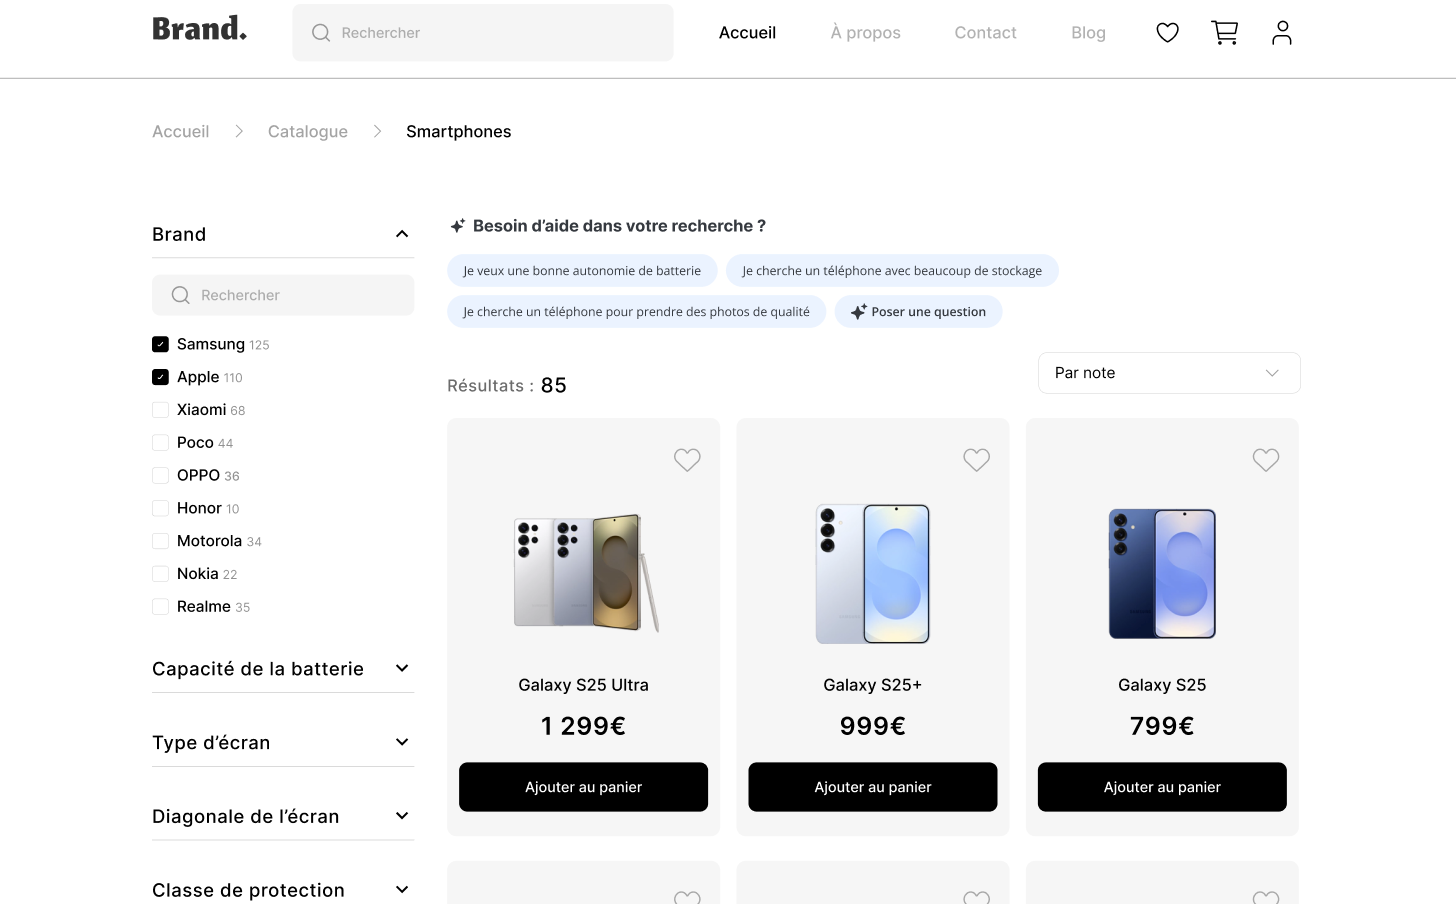Expand Capacité de la batterie filter
The width and height of the screenshot is (1456, 904).
(402, 668)
